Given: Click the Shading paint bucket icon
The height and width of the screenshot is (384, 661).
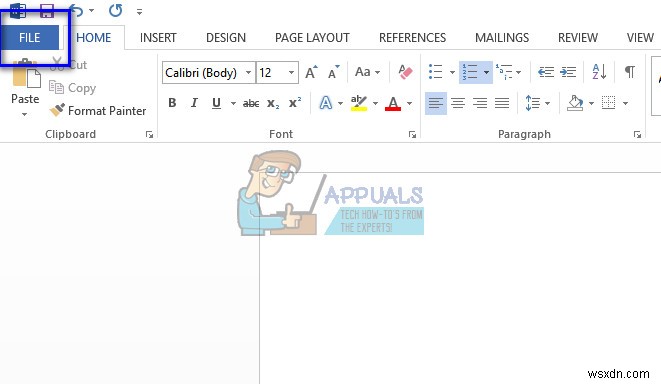Looking at the screenshot, I should [575, 103].
